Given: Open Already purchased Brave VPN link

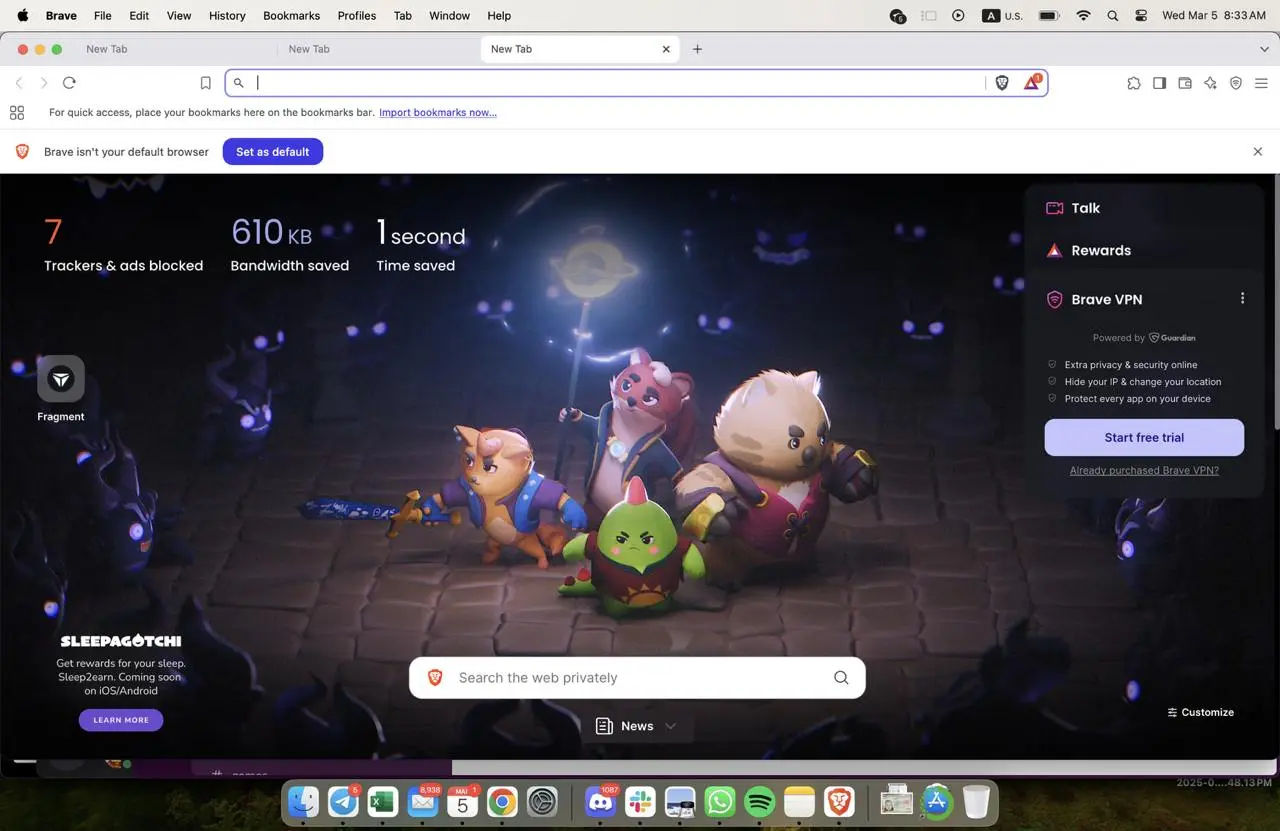Looking at the screenshot, I should [1144, 470].
